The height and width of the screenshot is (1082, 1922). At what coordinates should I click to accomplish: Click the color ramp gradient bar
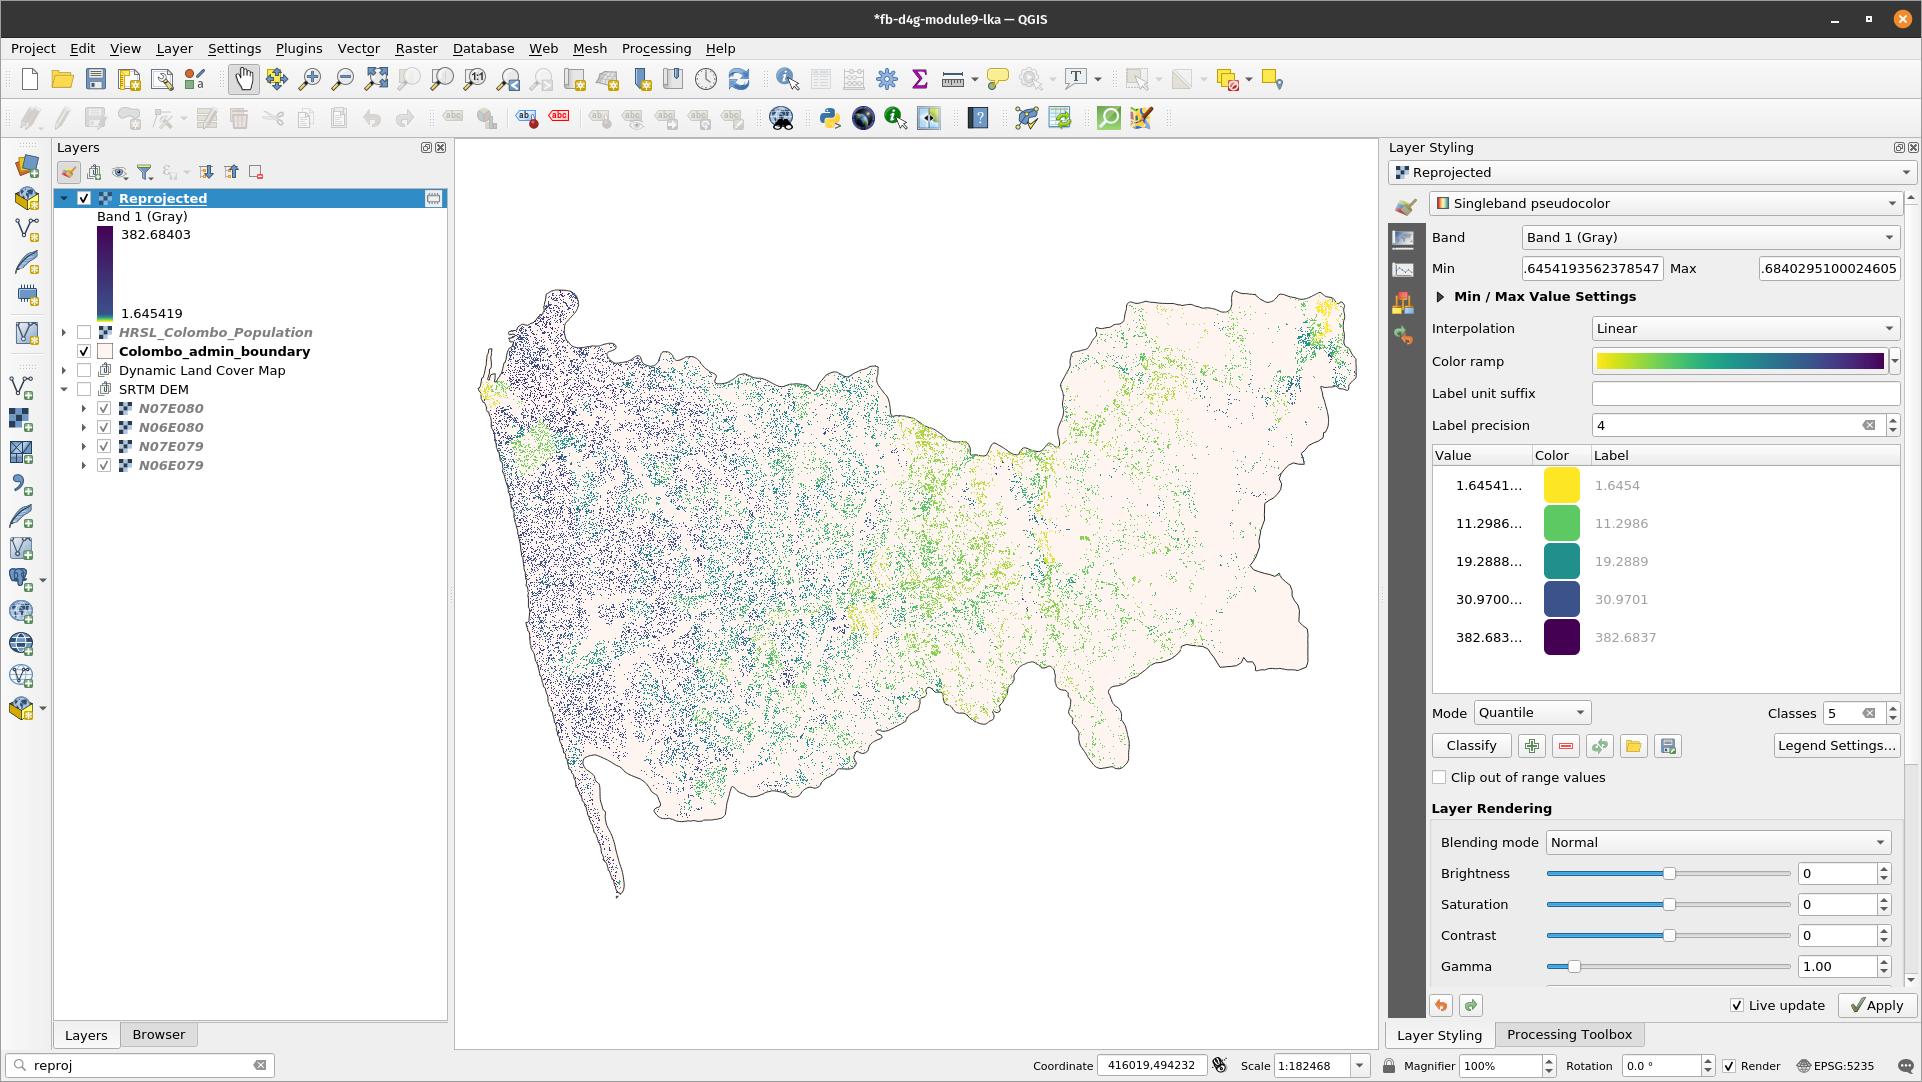[x=1739, y=362]
